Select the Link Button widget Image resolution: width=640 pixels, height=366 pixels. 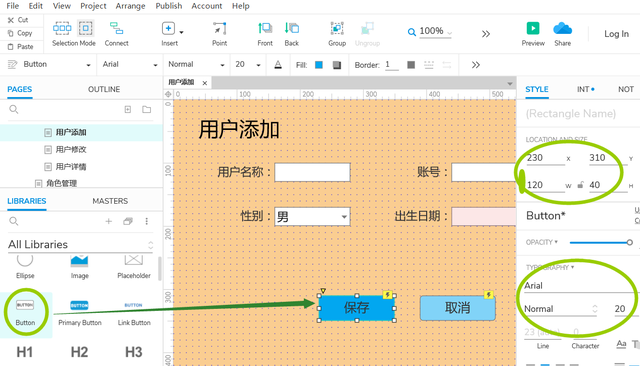click(134, 313)
